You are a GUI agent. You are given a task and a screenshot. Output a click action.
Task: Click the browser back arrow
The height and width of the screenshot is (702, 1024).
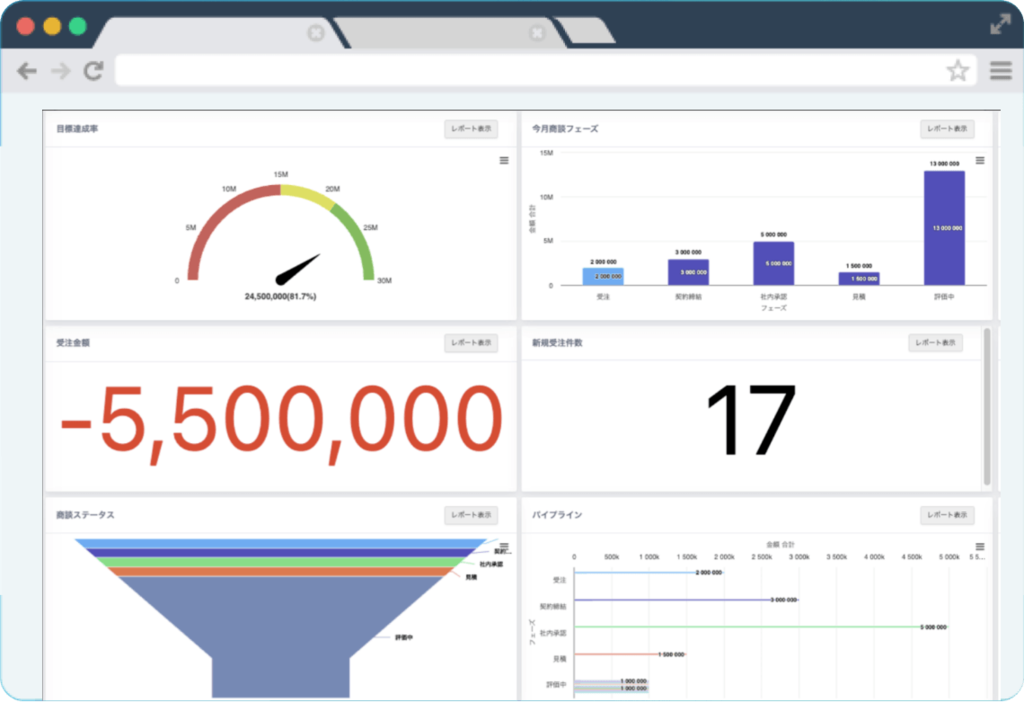[27, 71]
